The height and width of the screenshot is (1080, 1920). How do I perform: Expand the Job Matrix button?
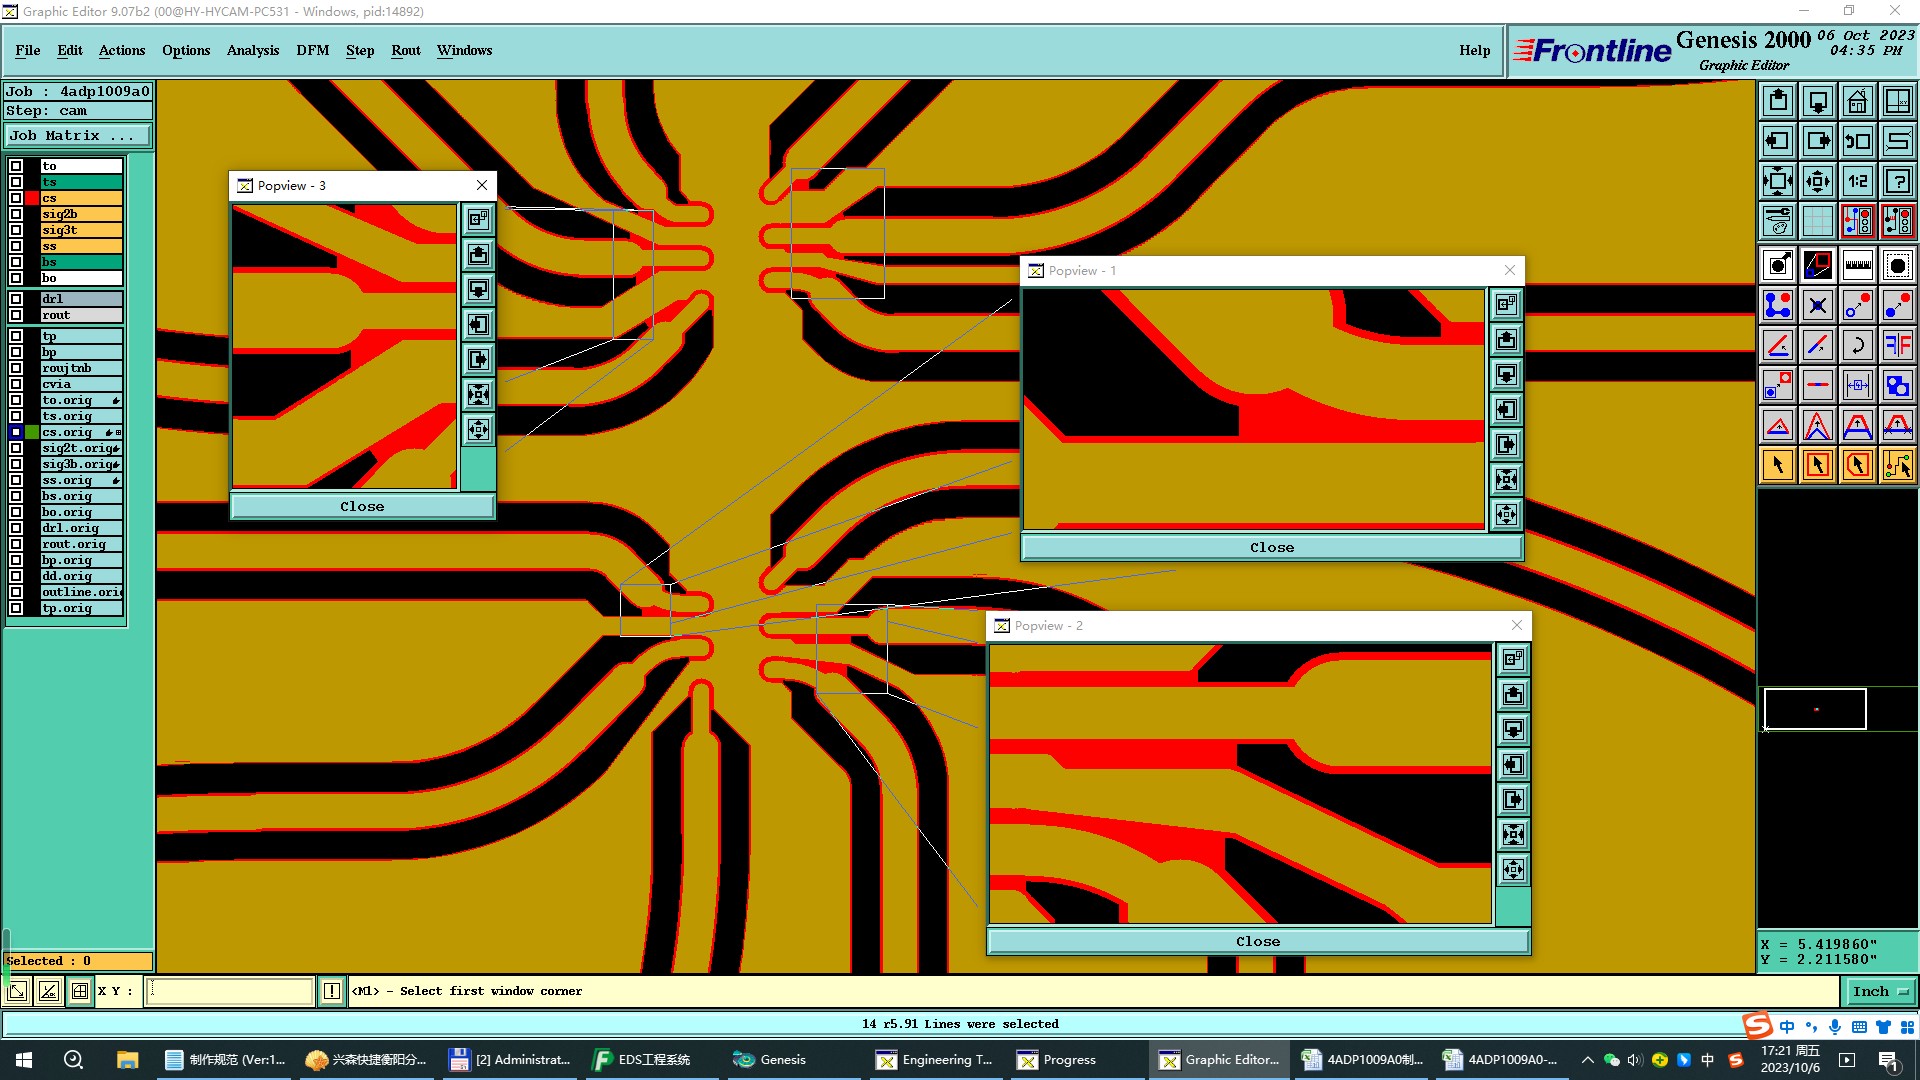[78, 136]
